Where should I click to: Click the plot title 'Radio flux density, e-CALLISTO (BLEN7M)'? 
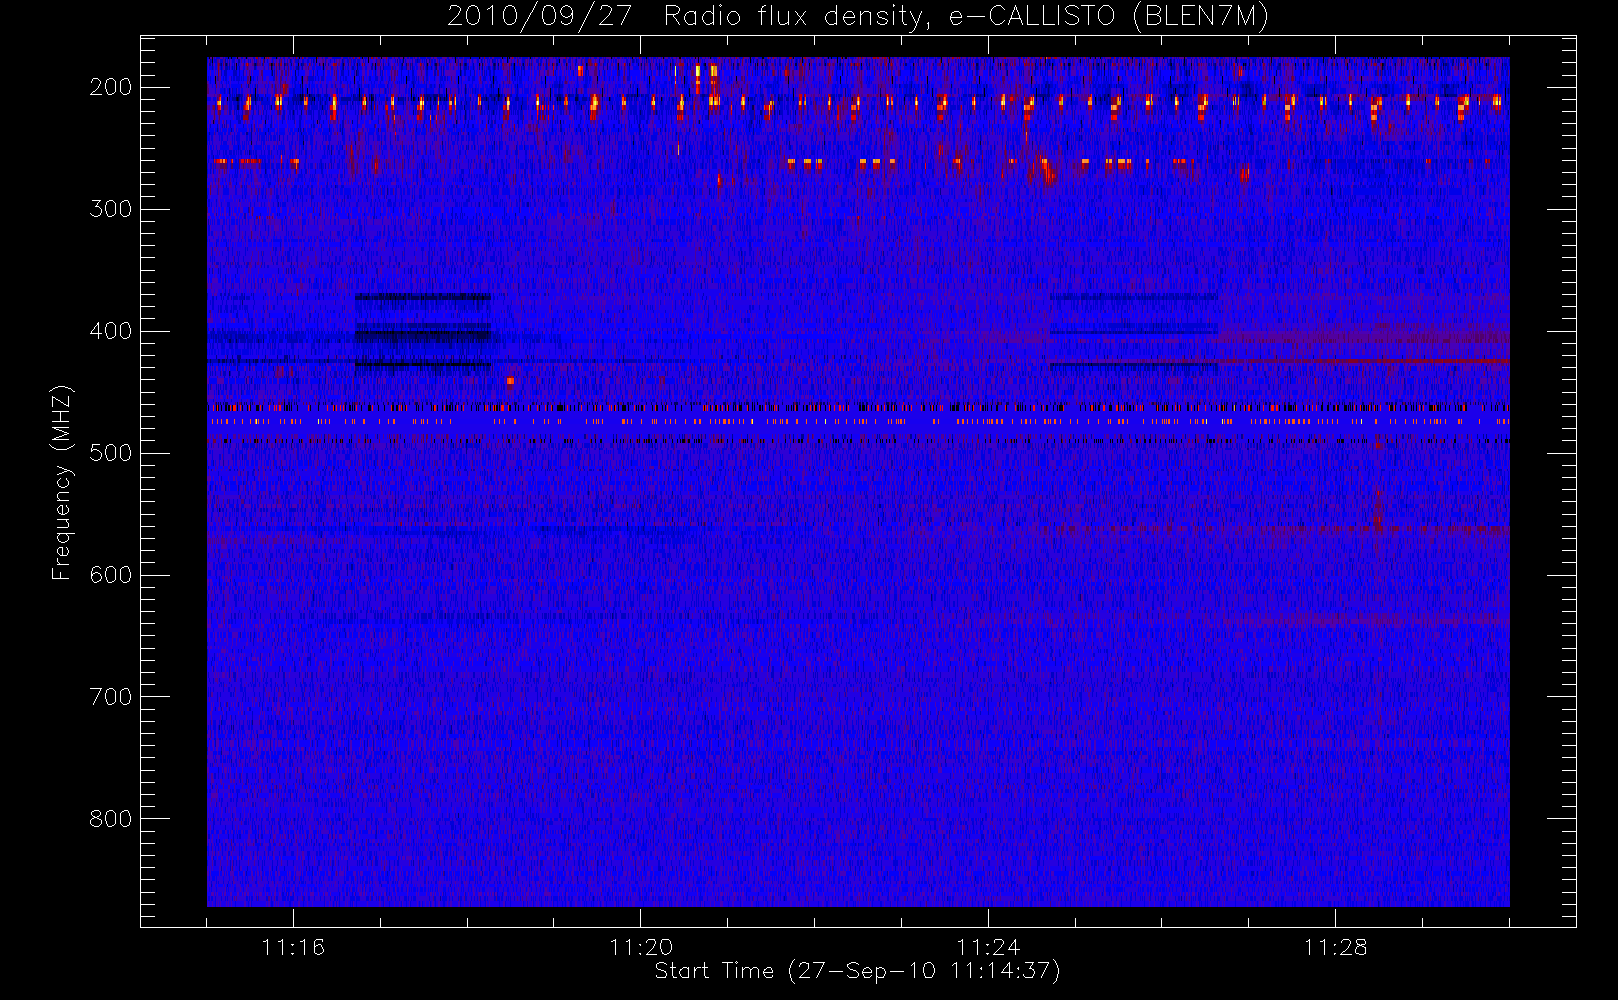(966, 17)
